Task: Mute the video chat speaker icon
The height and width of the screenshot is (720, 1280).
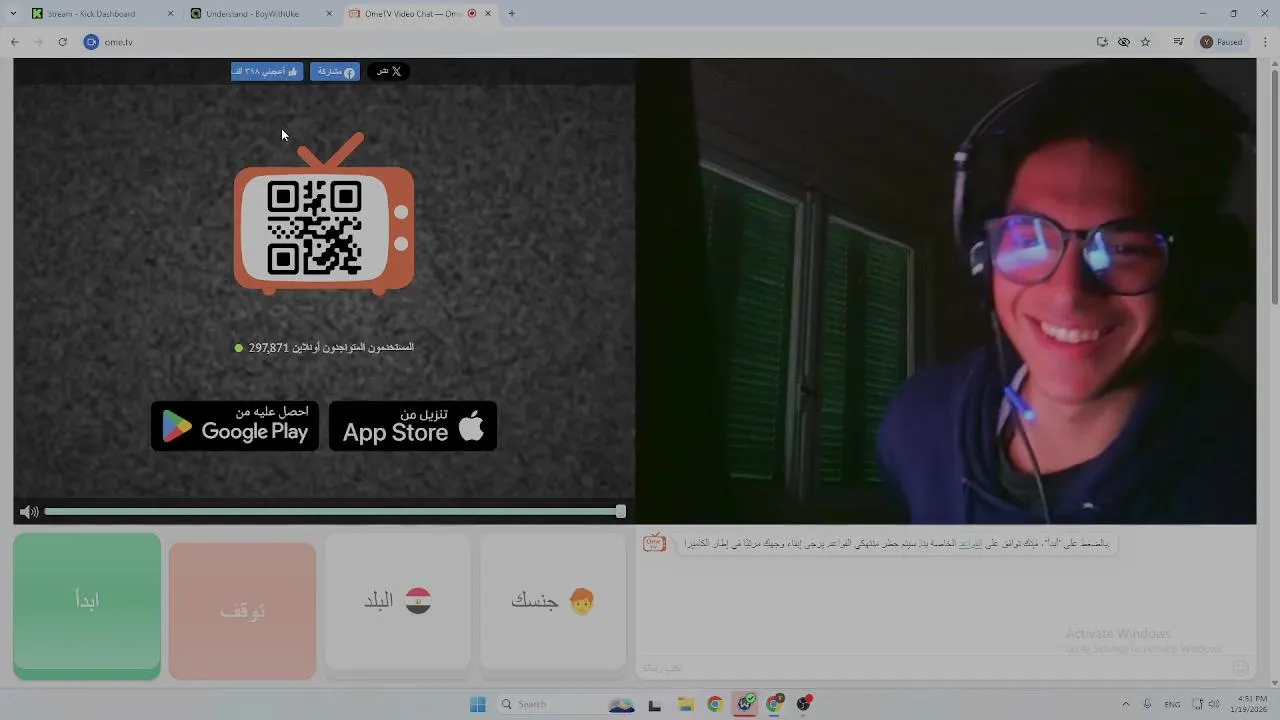Action: tap(29, 512)
